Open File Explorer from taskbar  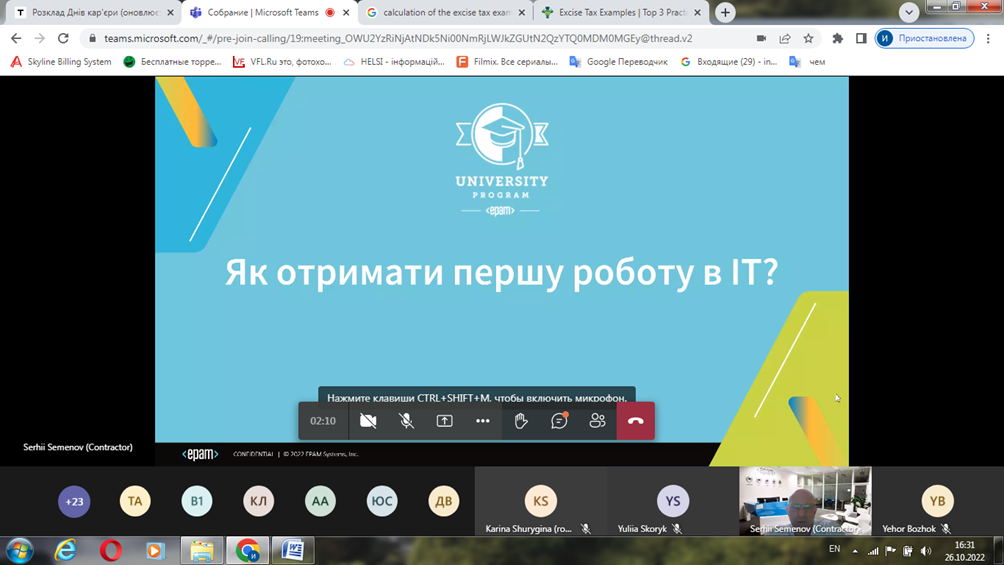click(x=202, y=551)
